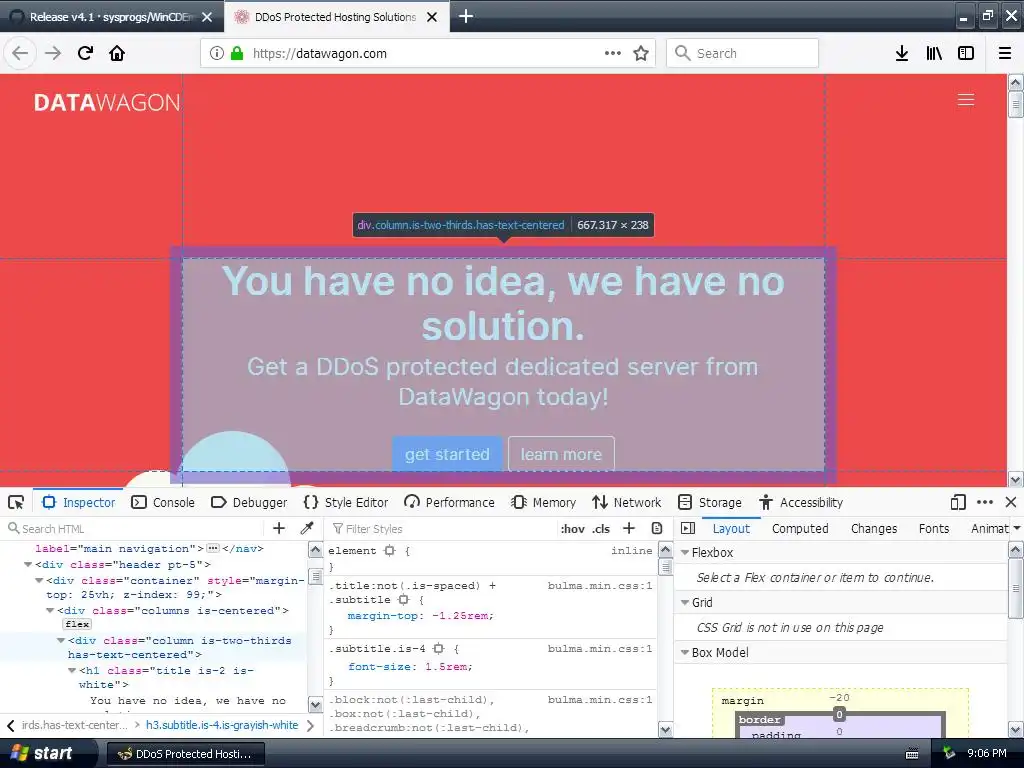1024x768 pixels.
Task: Switch to the Network tab
Action: pos(627,502)
